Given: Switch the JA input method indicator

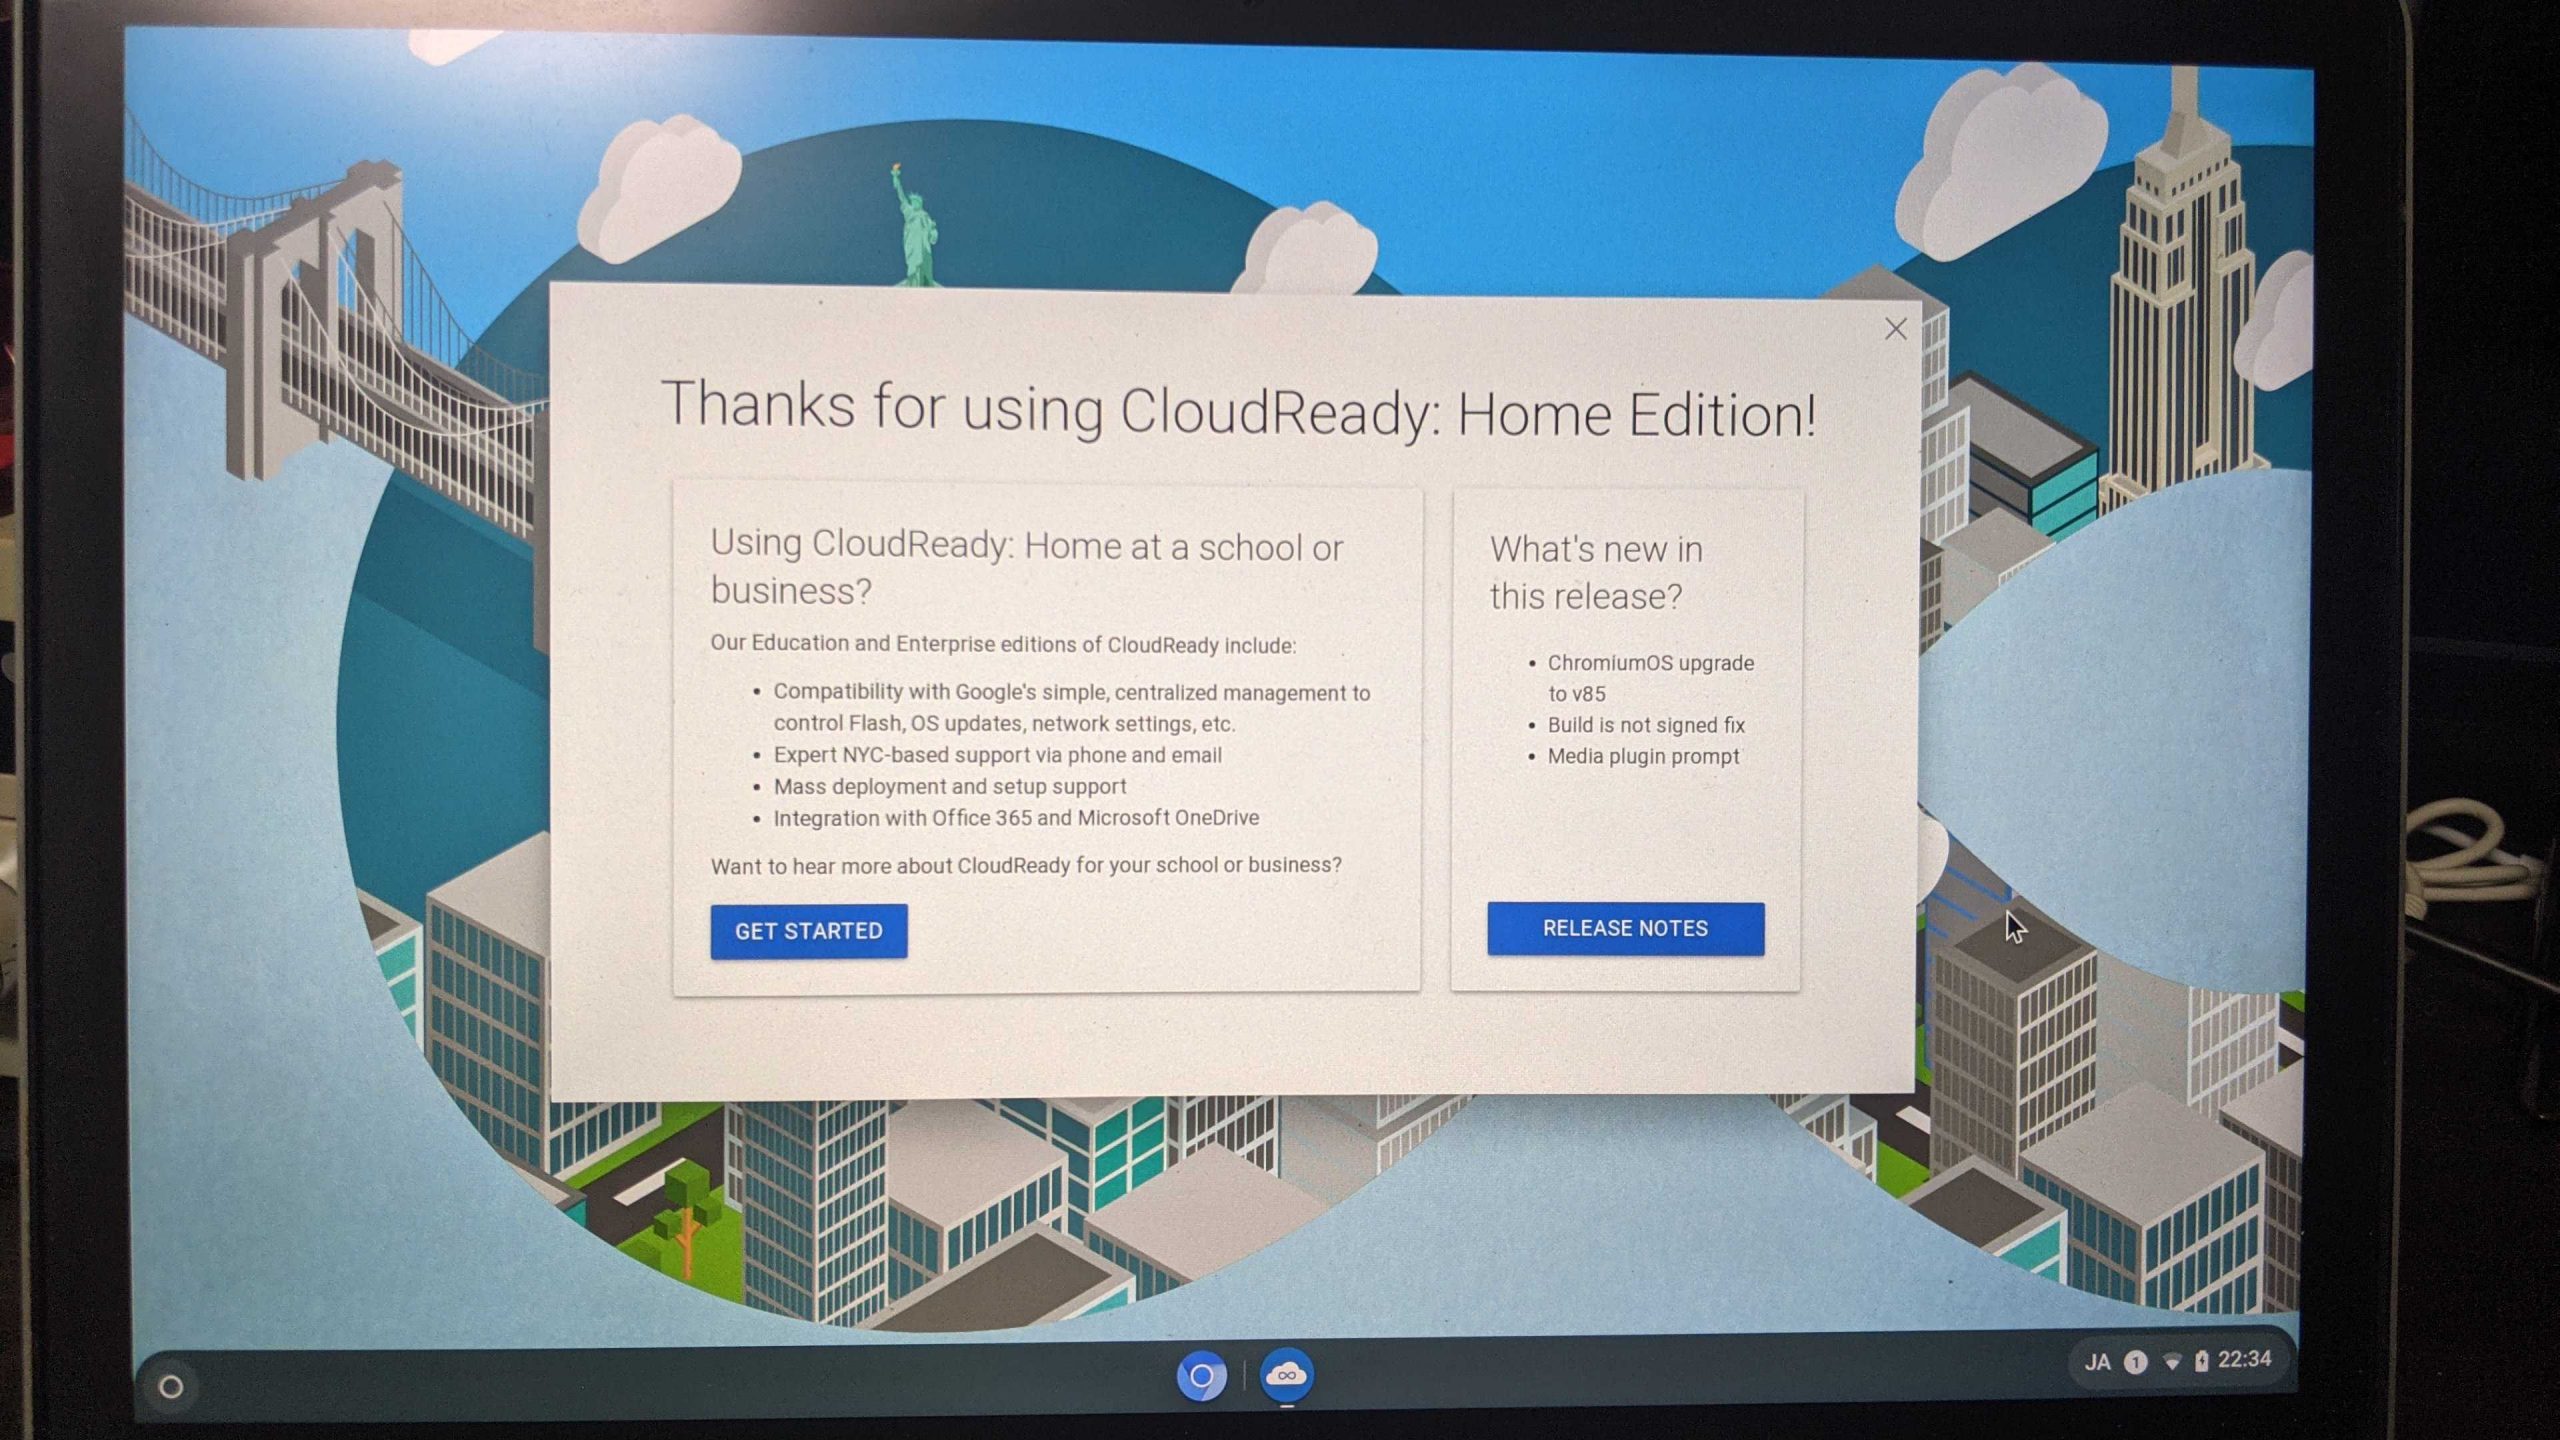Looking at the screenshot, I should point(2097,1362).
